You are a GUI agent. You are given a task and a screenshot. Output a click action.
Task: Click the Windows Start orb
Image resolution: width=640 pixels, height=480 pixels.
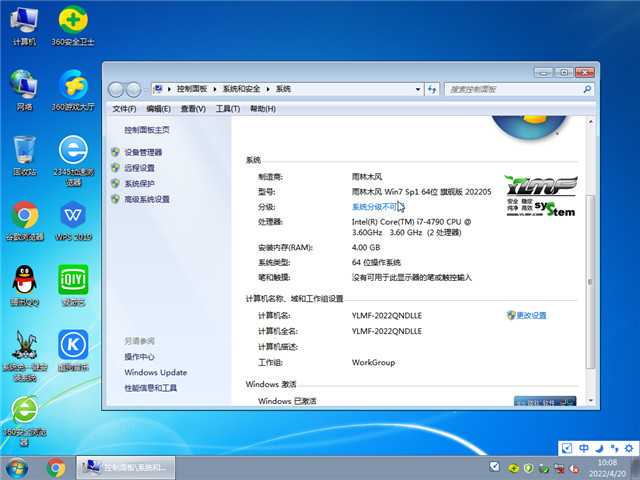[17, 468]
